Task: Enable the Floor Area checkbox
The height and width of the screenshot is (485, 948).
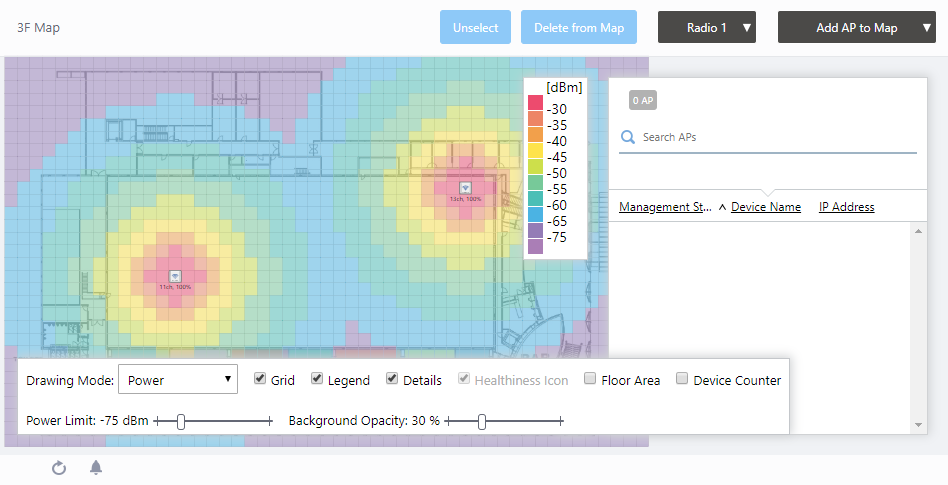Action: click(x=590, y=379)
